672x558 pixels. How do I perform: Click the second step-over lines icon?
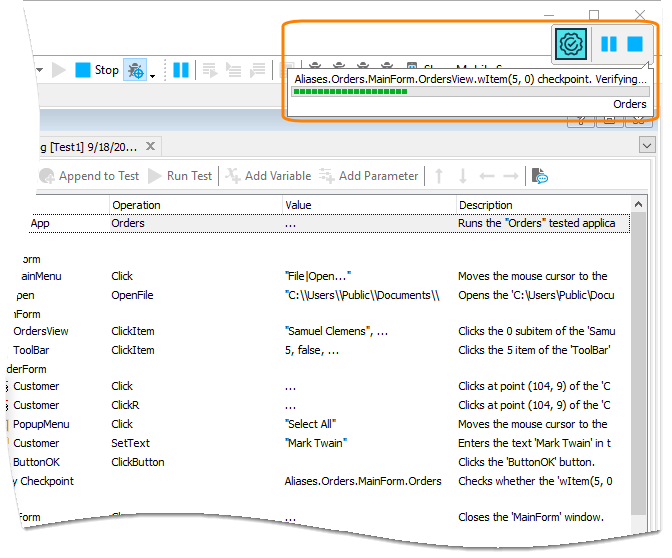(234, 70)
